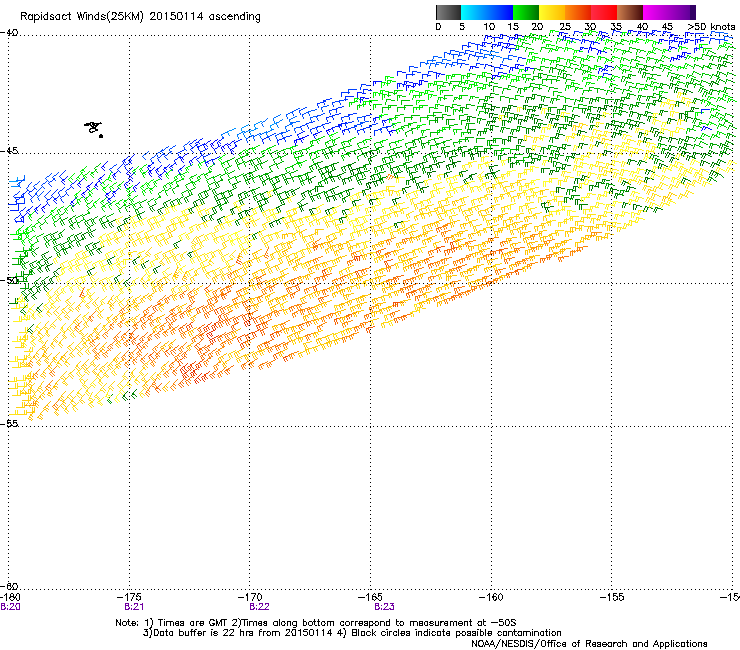Click the orange 25-30 knots legend segment

point(578,12)
